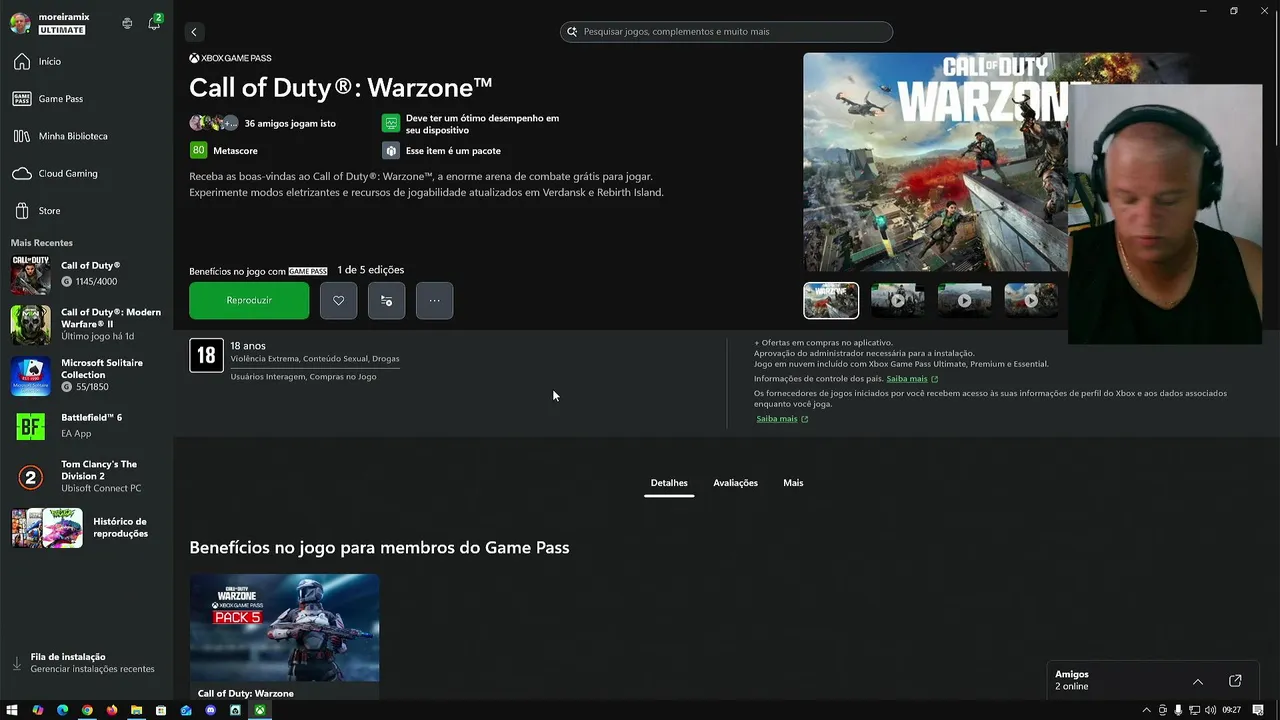Open Fila de instalação
Image resolution: width=1280 pixels, height=720 pixels.
(87, 662)
